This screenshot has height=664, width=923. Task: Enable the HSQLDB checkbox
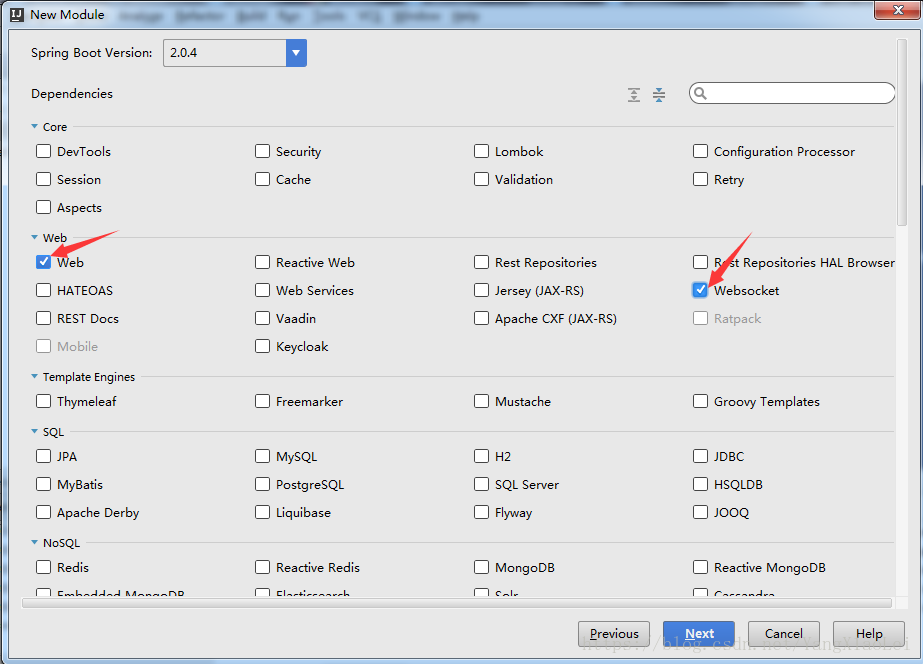pyautogui.click(x=700, y=484)
